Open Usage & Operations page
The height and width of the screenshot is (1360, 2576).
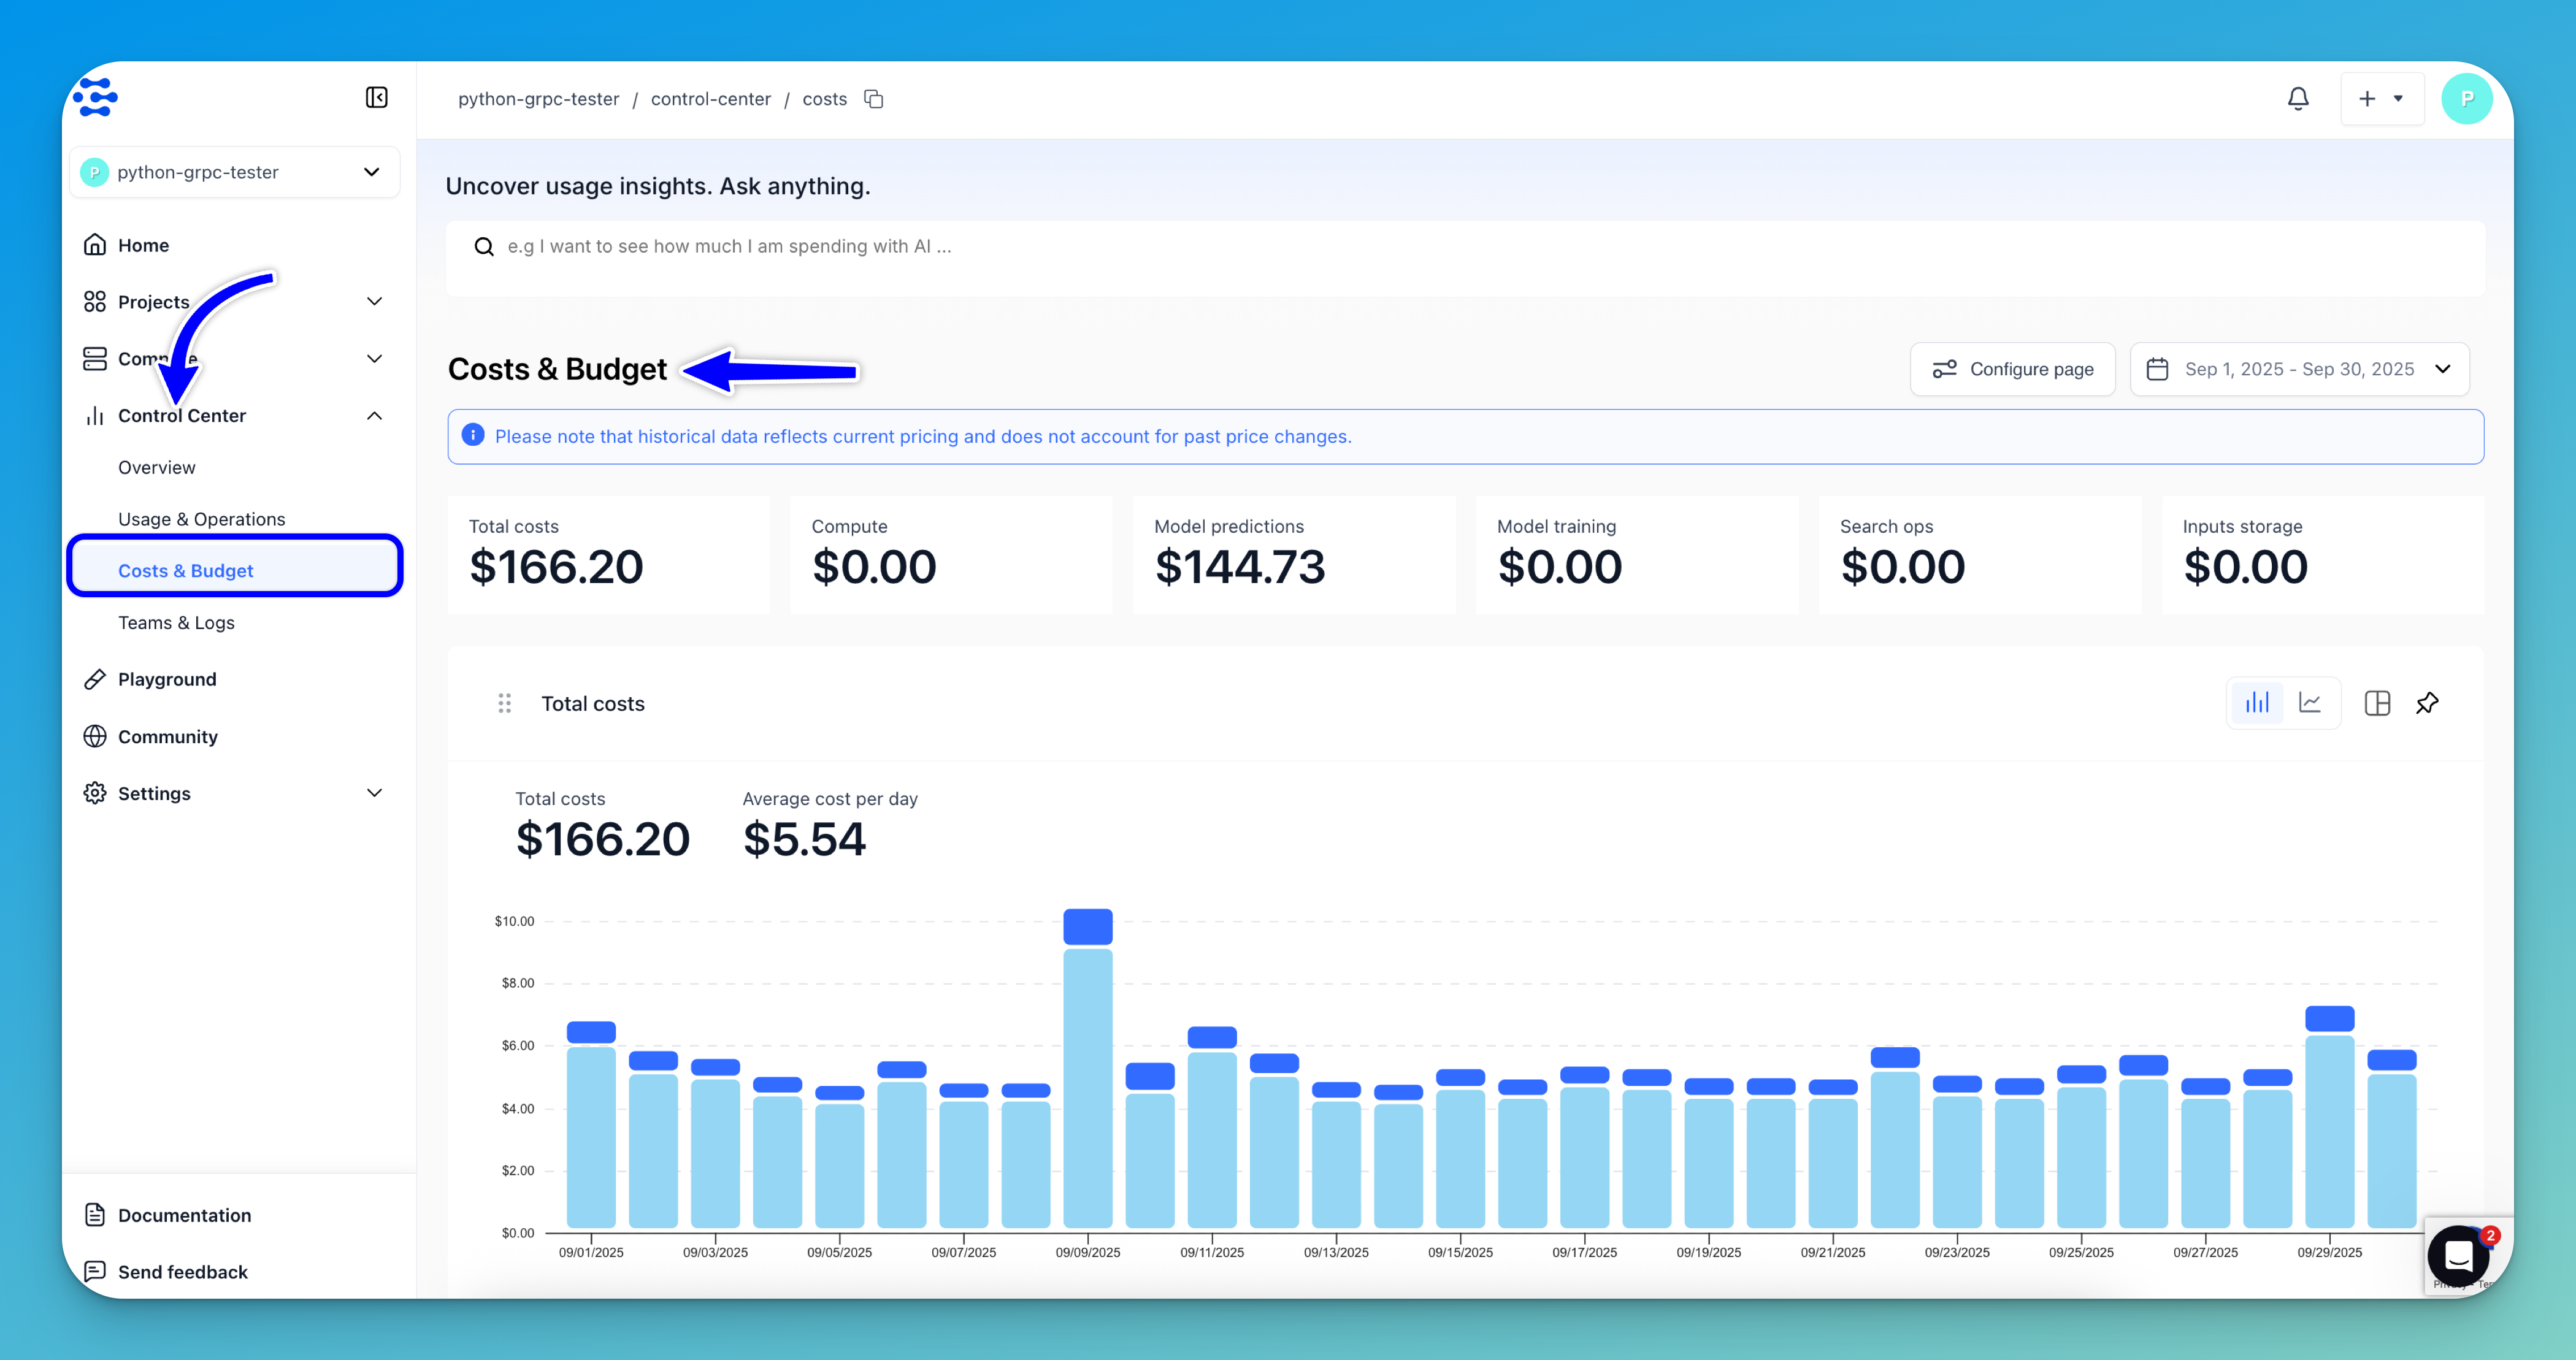(201, 519)
